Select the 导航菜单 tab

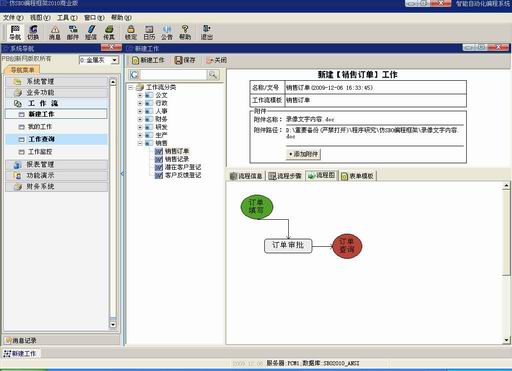click(x=22, y=70)
